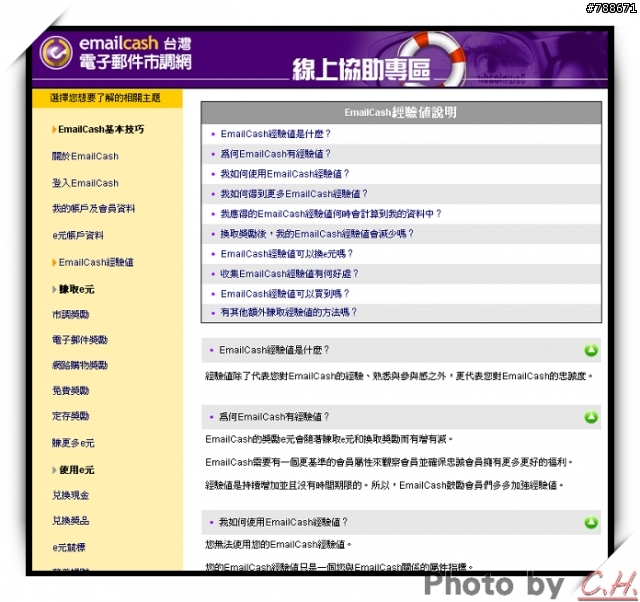640x602 pixels.
Task: Click the '為何EmailCash有經驗值？' answer section heading
Action: 401,417
